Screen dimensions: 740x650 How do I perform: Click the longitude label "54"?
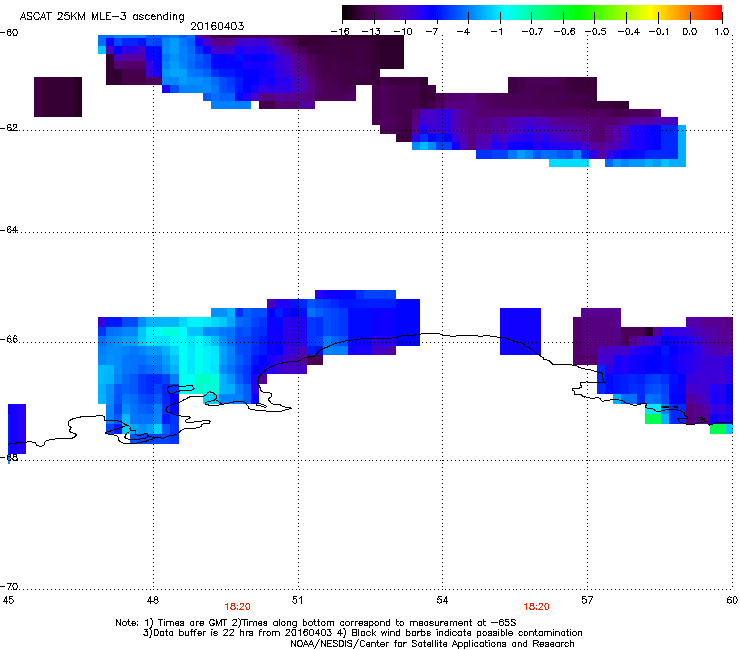click(442, 600)
